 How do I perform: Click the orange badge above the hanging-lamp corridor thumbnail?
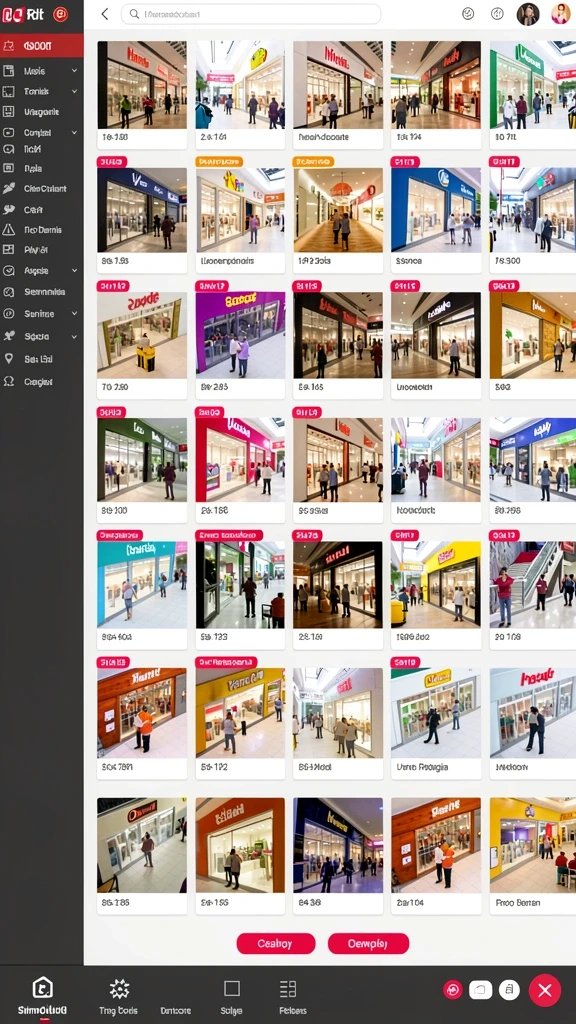tap(313, 161)
